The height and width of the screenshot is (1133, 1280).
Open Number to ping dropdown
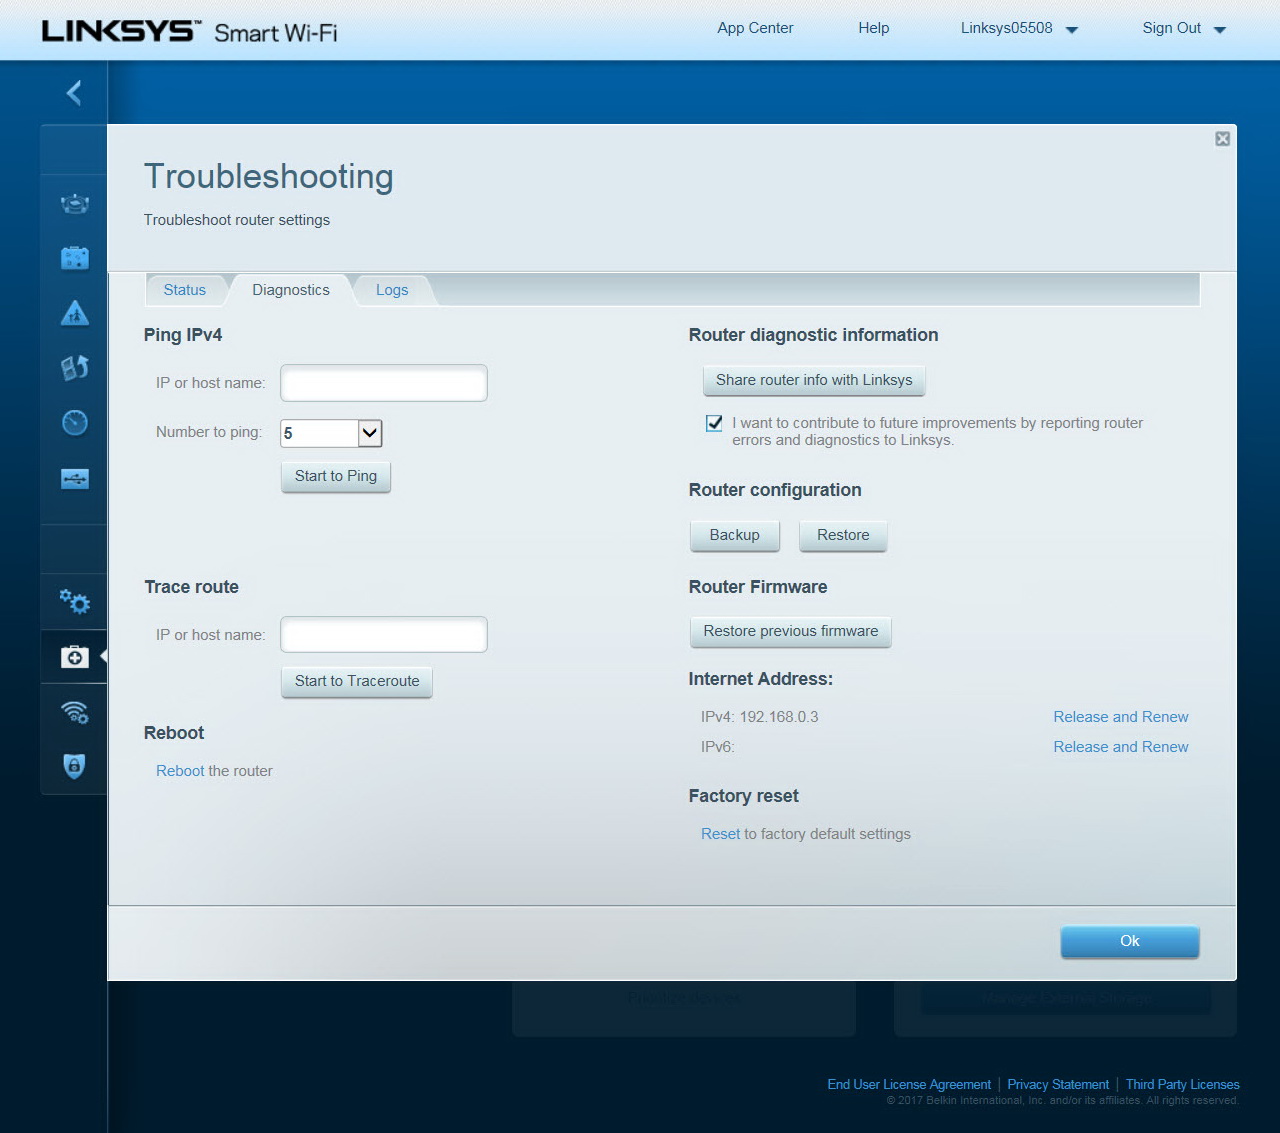click(x=331, y=433)
